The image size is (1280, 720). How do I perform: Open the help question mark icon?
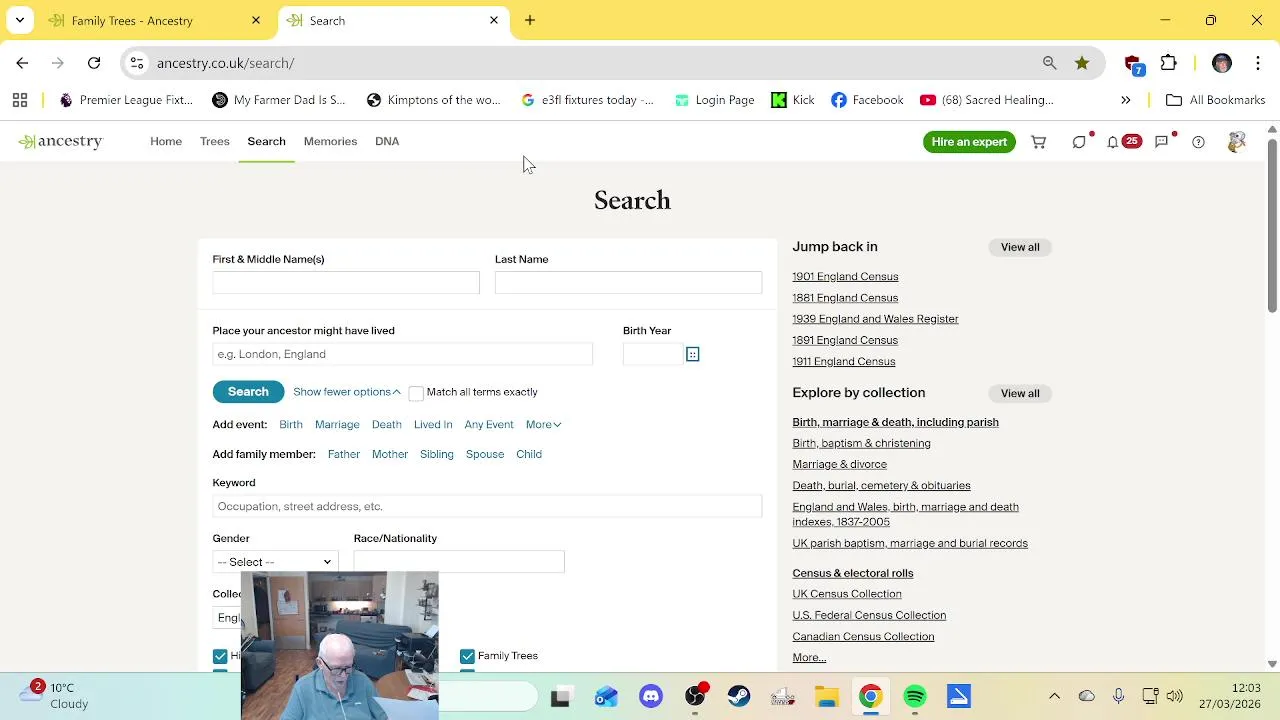[x=1198, y=142]
